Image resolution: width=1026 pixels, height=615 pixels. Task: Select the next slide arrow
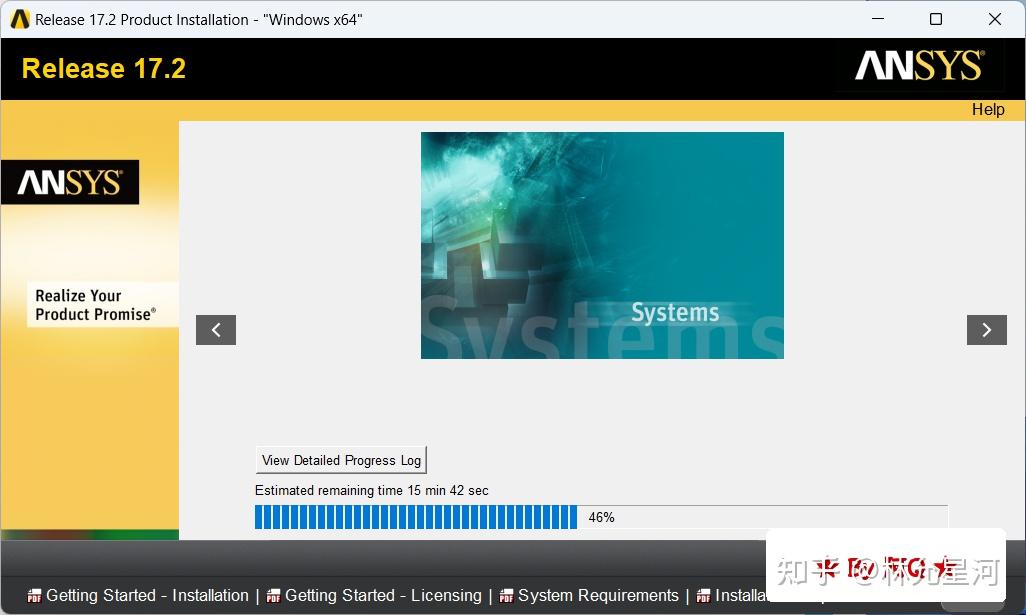point(987,330)
